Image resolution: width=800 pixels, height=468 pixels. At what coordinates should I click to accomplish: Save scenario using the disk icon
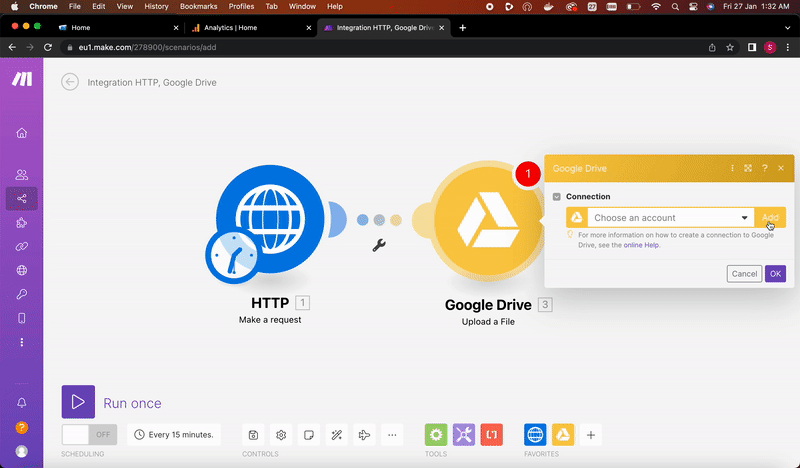pos(253,435)
